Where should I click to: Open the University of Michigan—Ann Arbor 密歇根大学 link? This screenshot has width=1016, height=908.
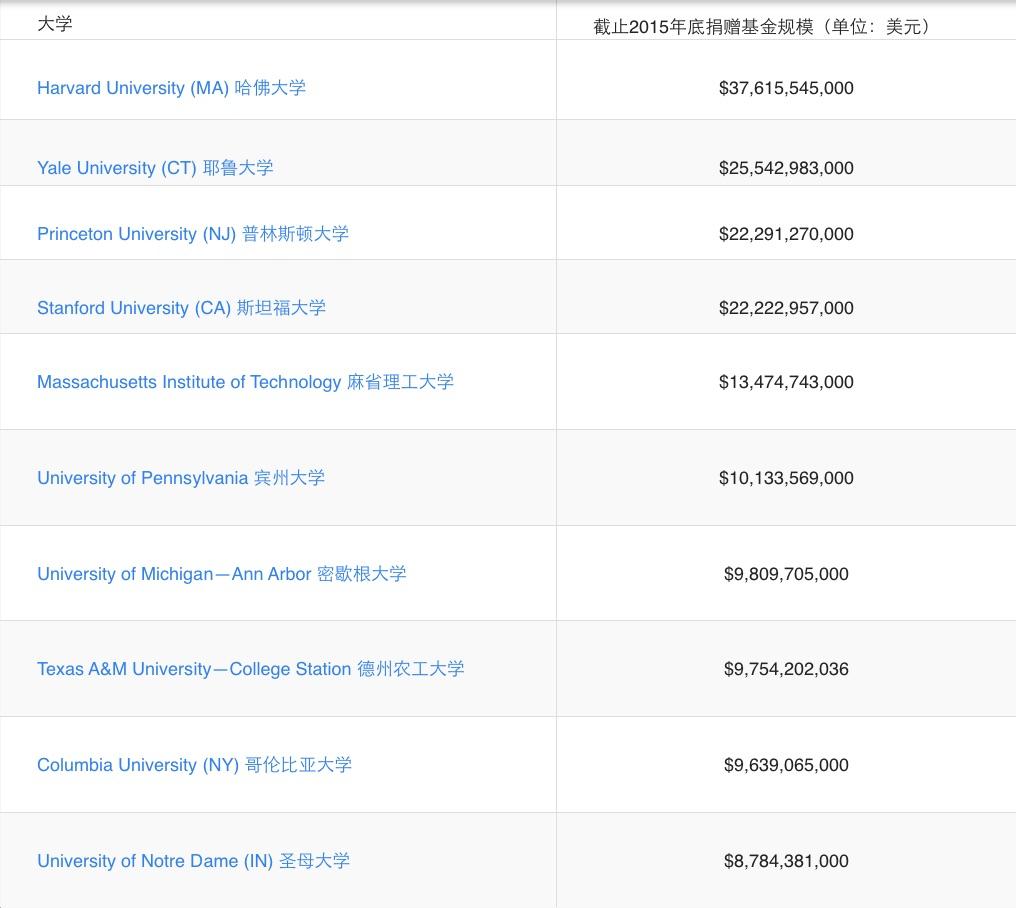click(222, 573)
